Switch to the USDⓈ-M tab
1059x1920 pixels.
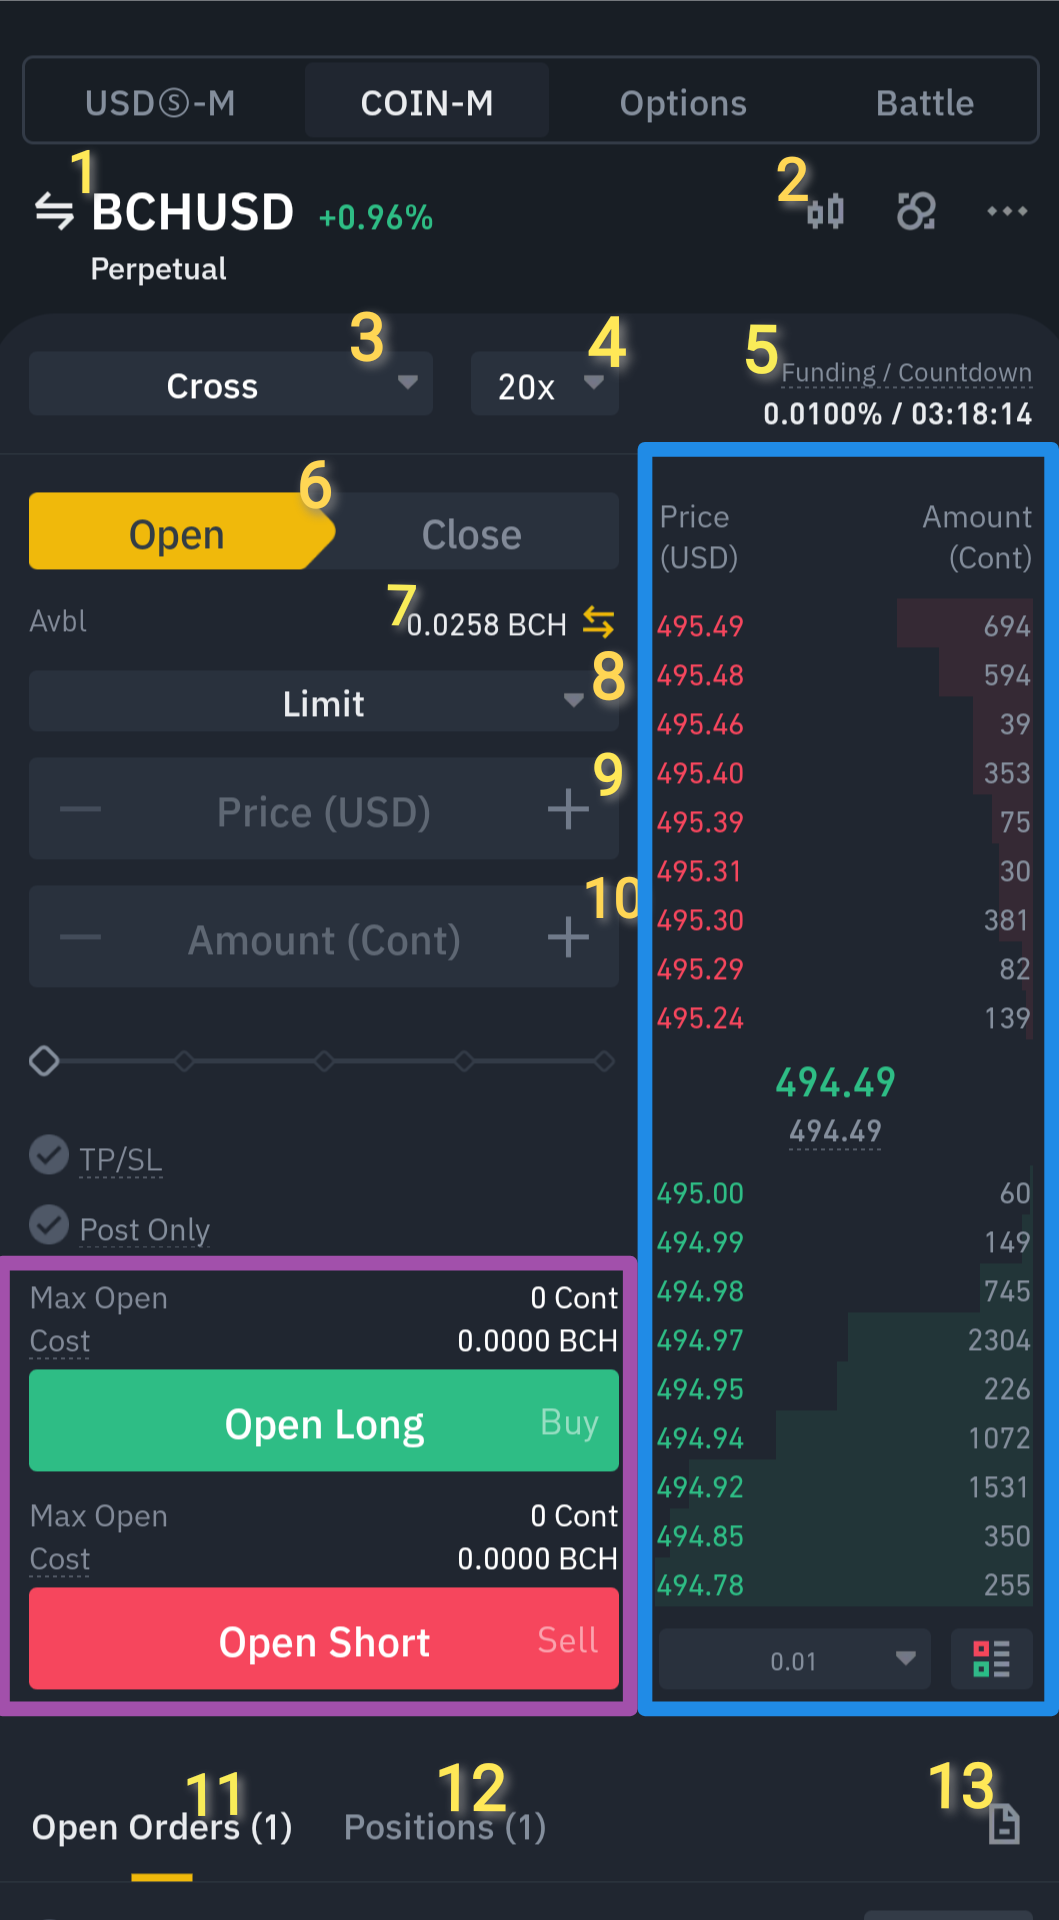(x=161, y=103)
